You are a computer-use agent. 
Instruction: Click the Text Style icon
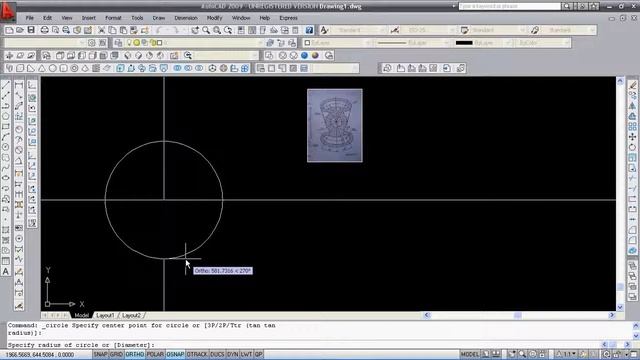[x=324, y=30]
